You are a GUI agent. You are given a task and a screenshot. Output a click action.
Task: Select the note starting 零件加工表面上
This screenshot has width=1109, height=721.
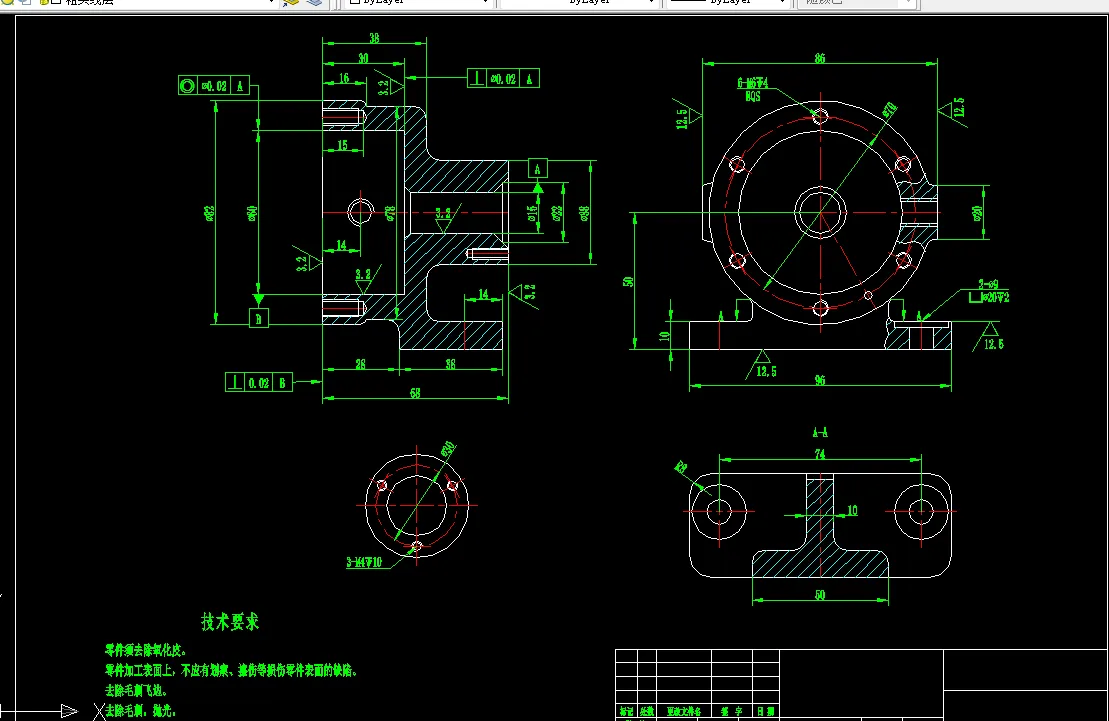(231, 670)
